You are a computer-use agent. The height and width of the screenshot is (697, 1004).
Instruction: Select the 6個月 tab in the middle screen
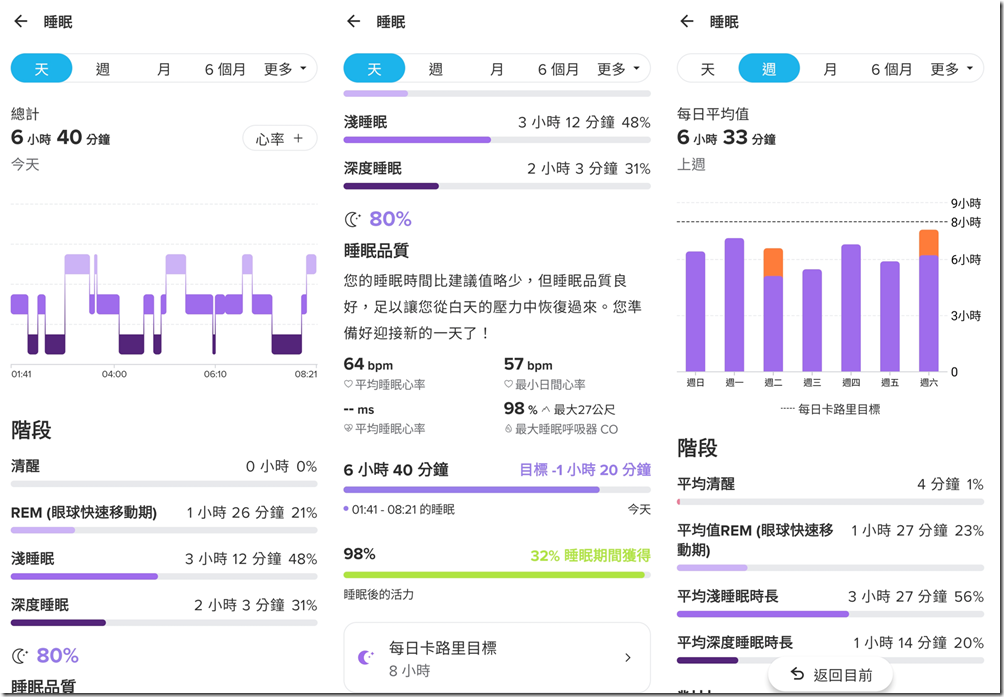558,68
